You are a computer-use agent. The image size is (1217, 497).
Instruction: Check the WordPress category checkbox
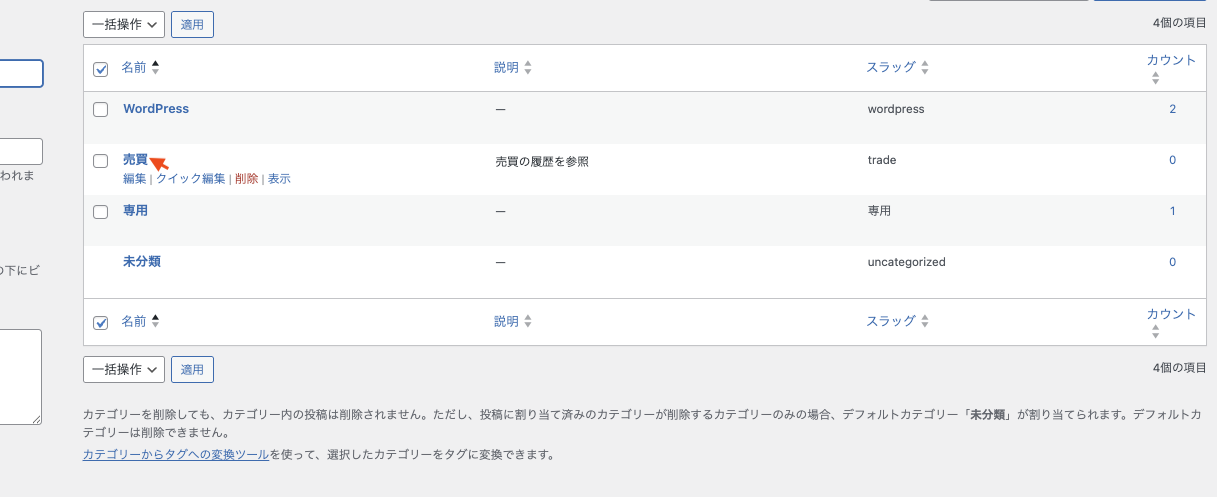100,110
